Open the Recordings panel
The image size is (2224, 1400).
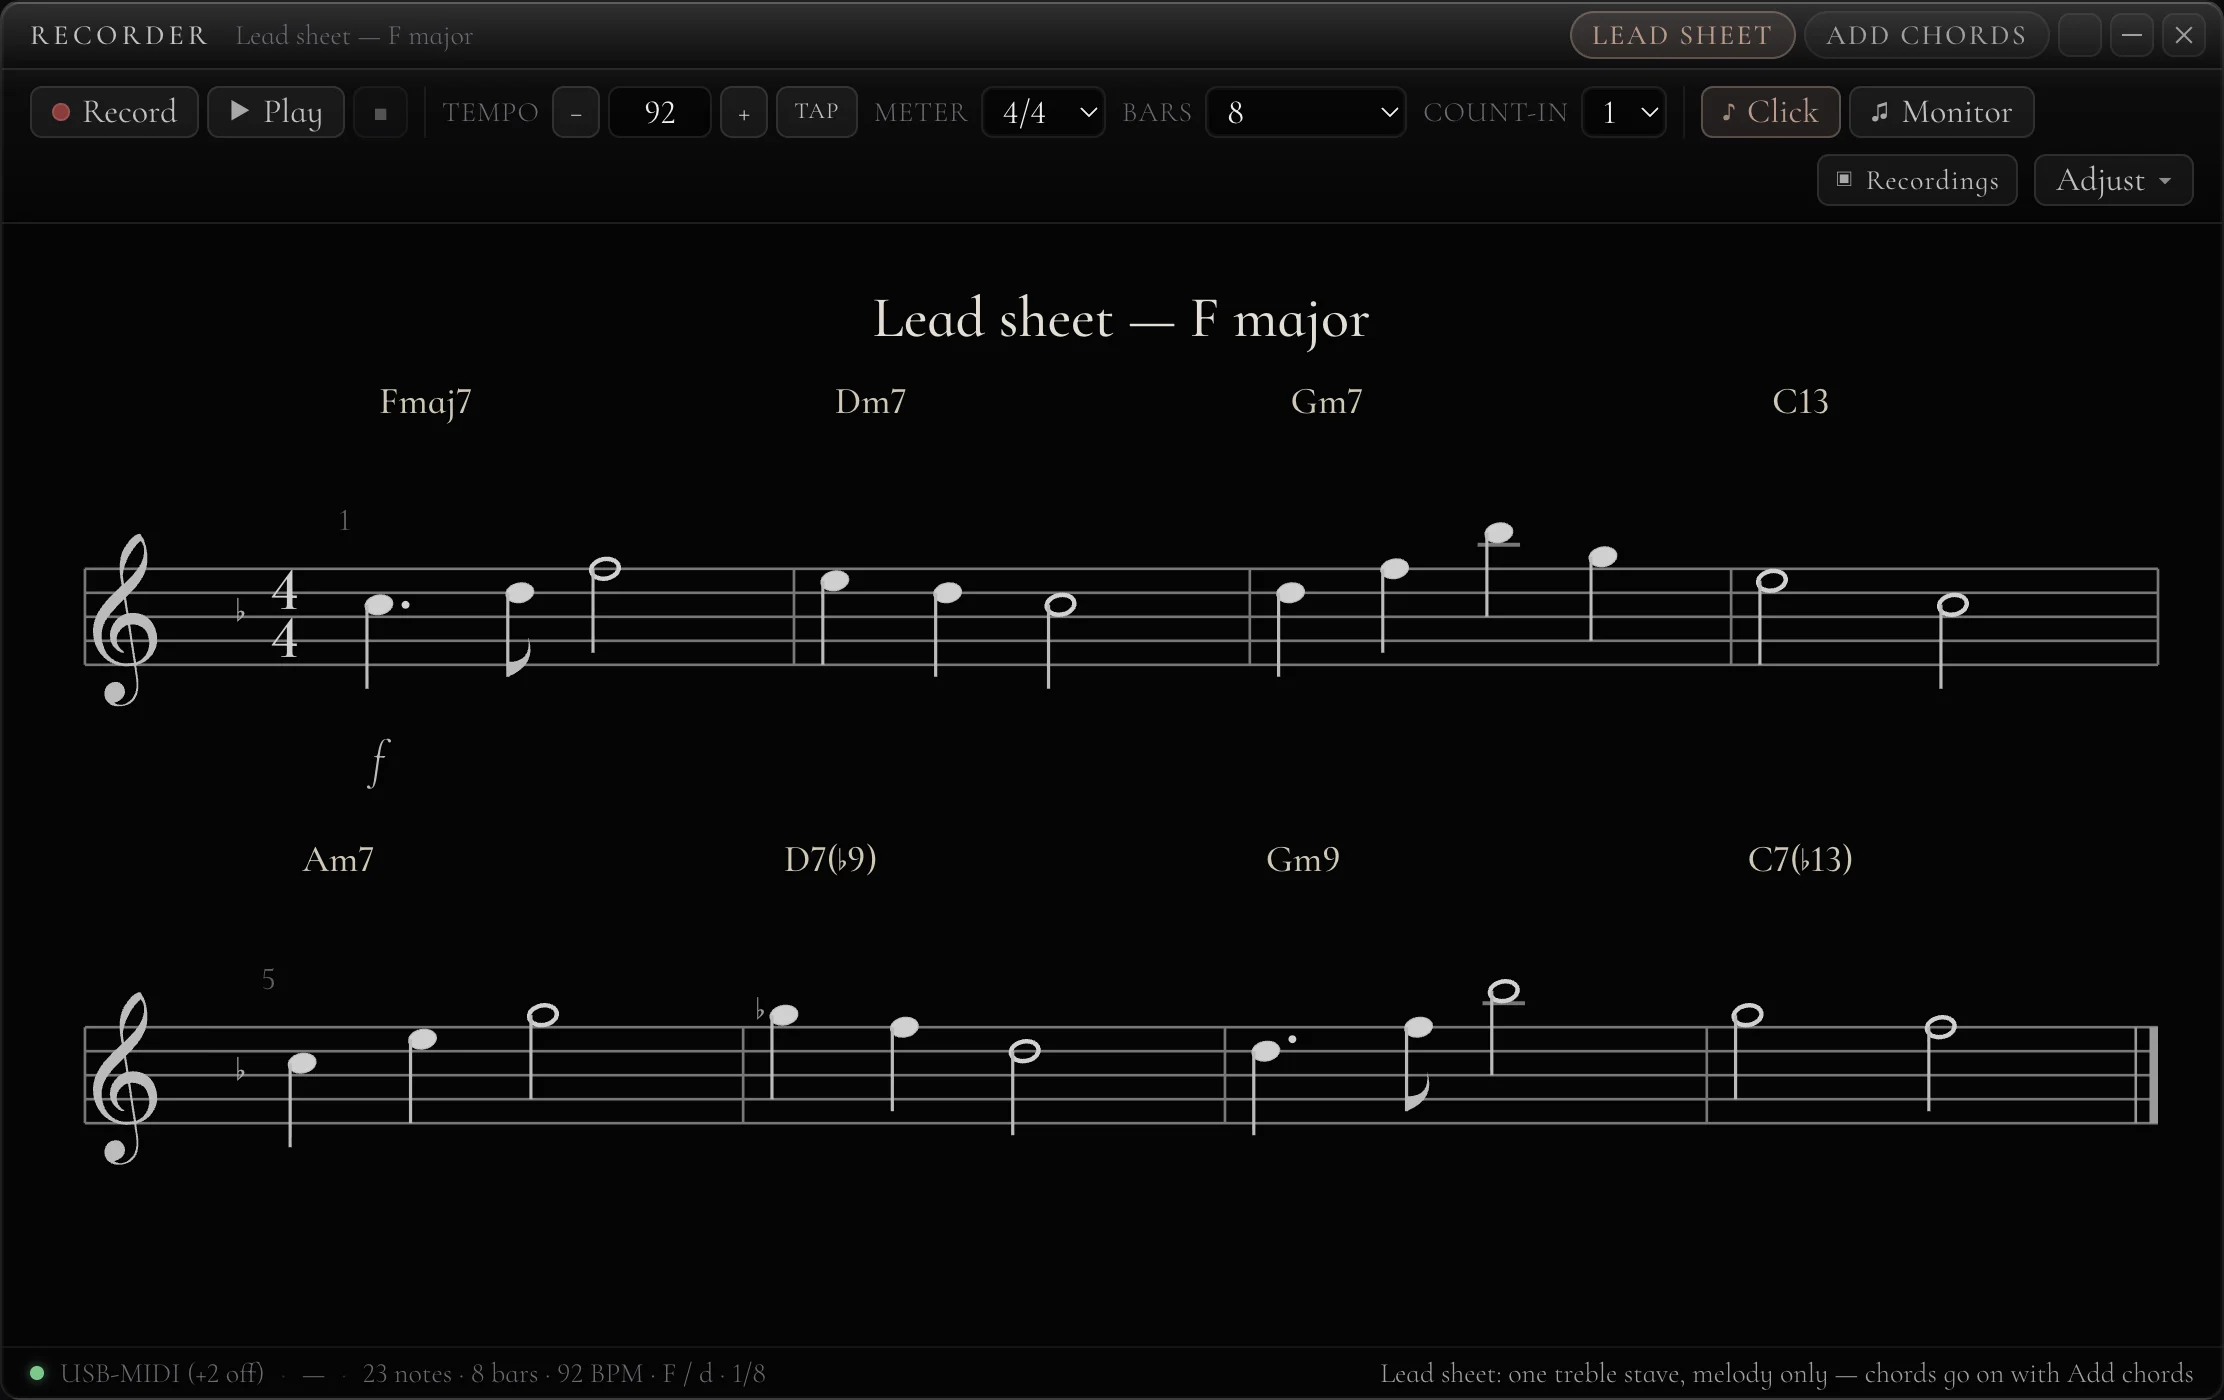1917,180
